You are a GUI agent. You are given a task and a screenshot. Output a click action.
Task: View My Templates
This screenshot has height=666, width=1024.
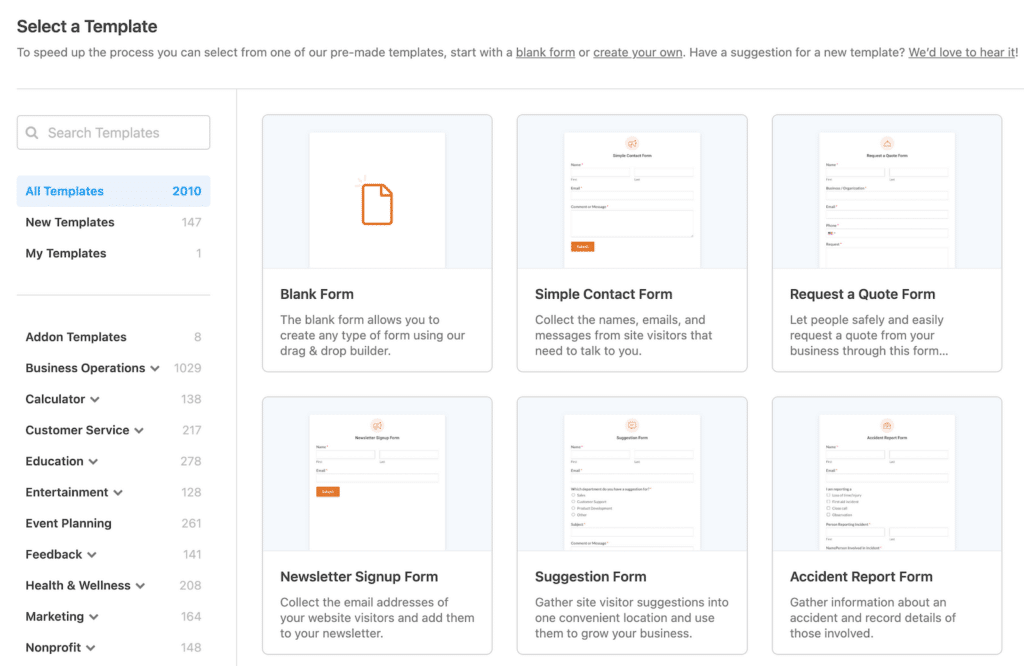66,253
